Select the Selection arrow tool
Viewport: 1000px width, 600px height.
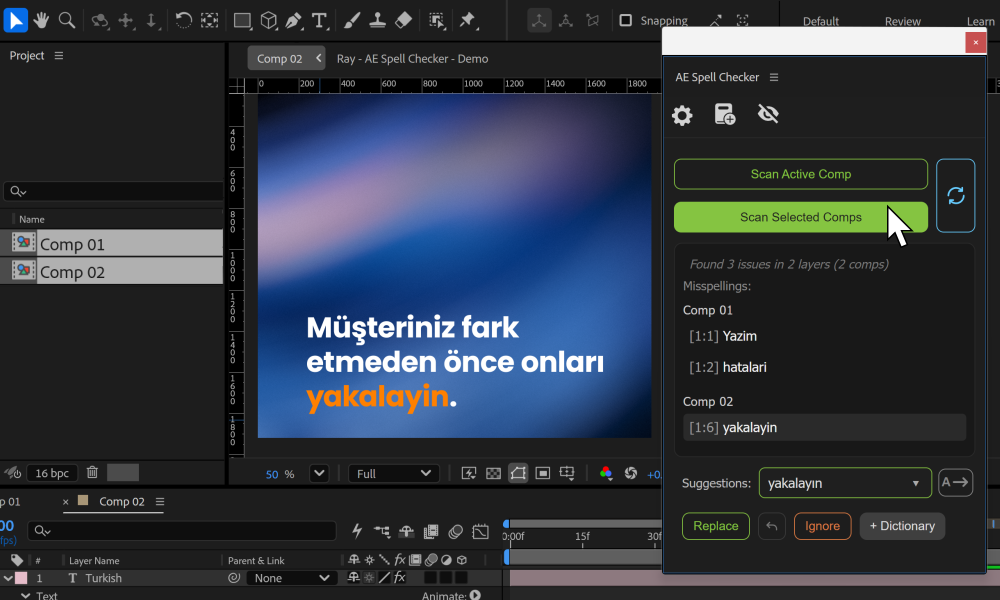point(15,20)
